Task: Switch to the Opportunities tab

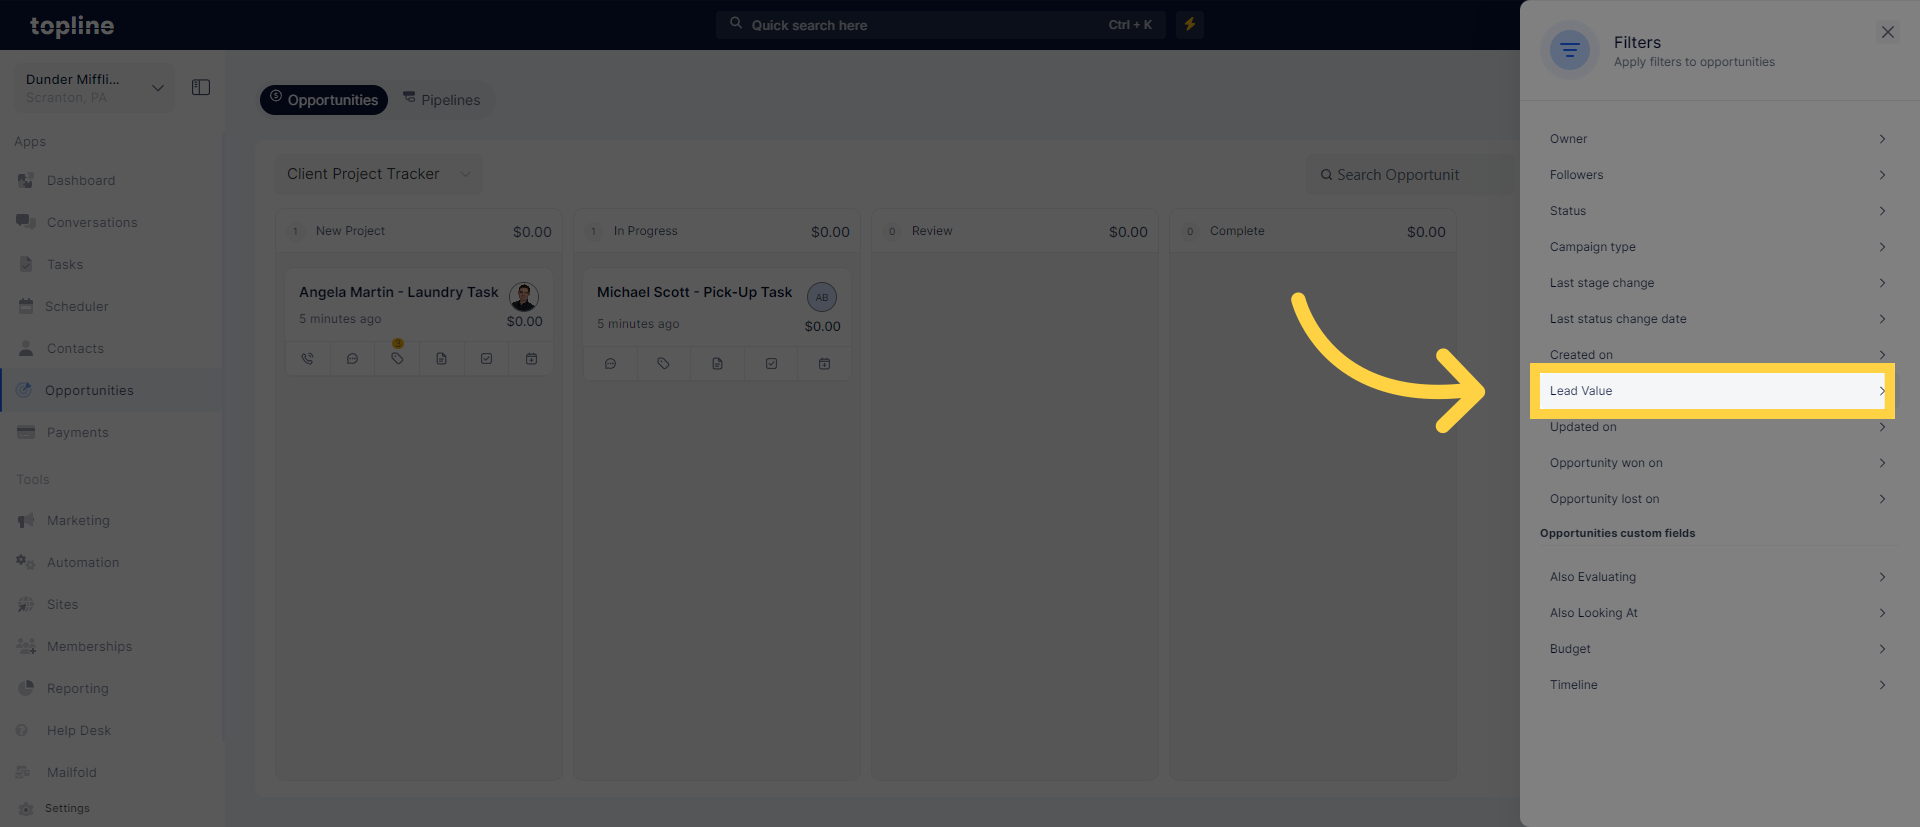Action: click(324, 100)
